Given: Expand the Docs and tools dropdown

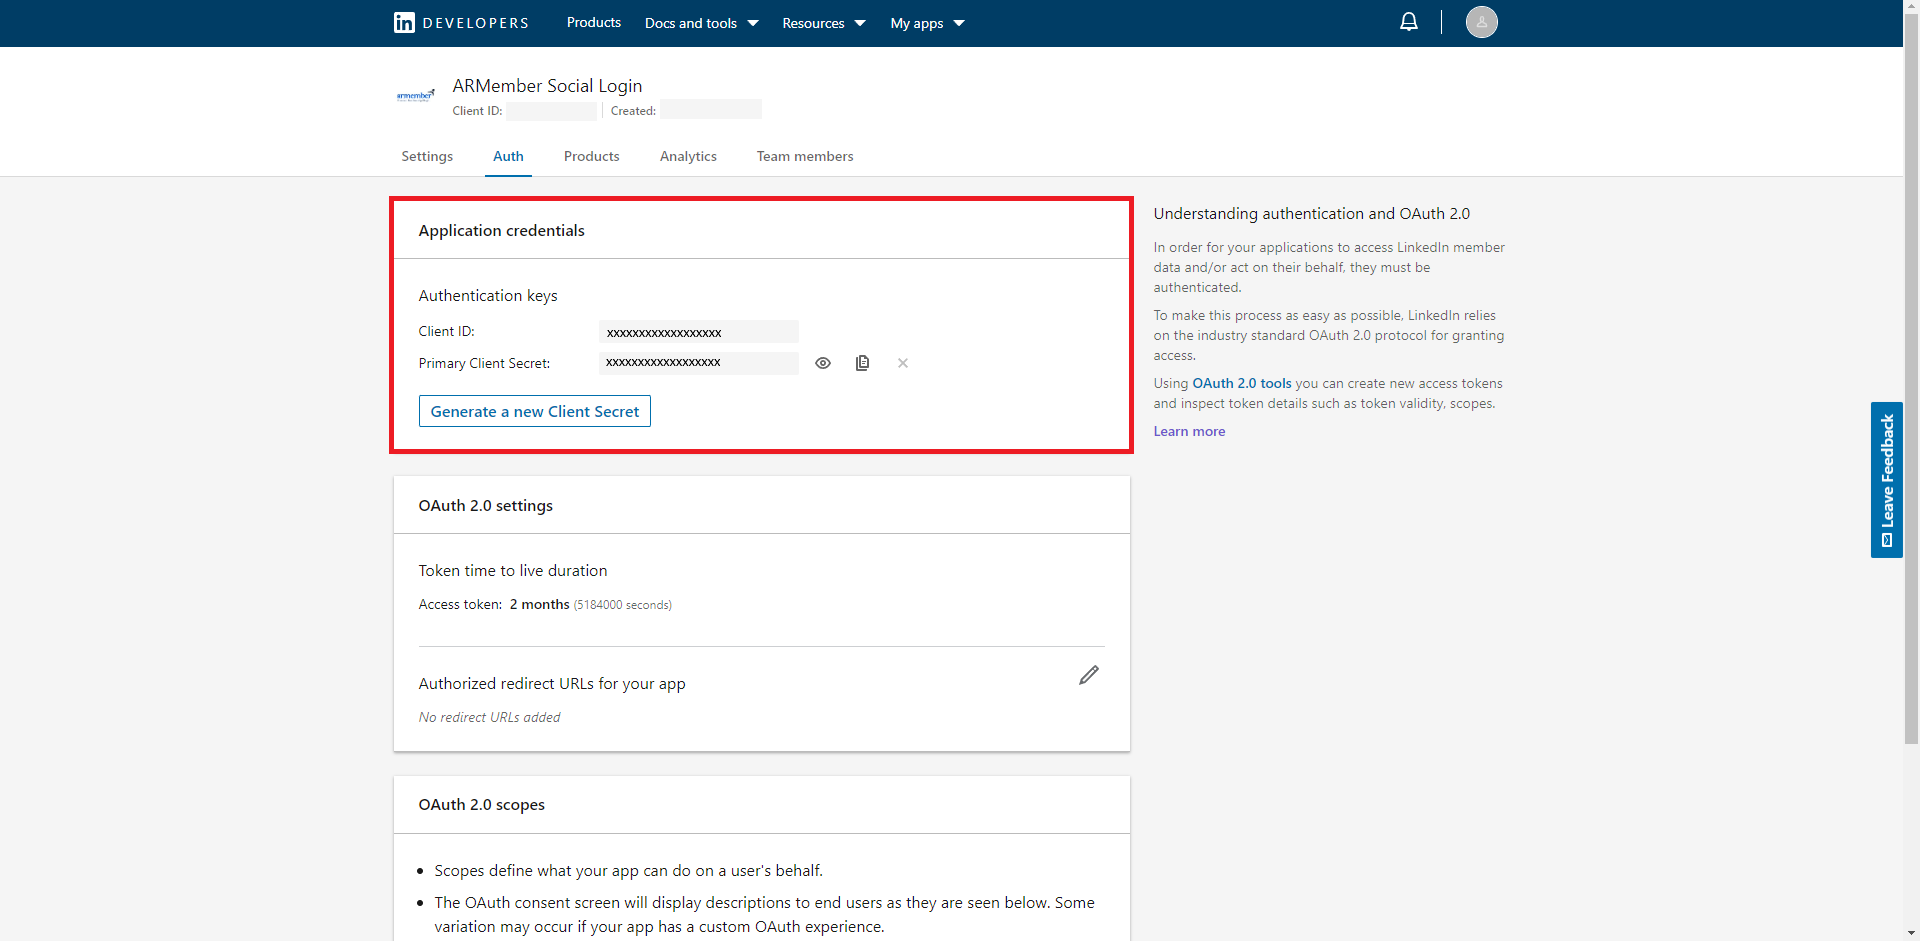Looking at the screenshot, I should 701,23.
